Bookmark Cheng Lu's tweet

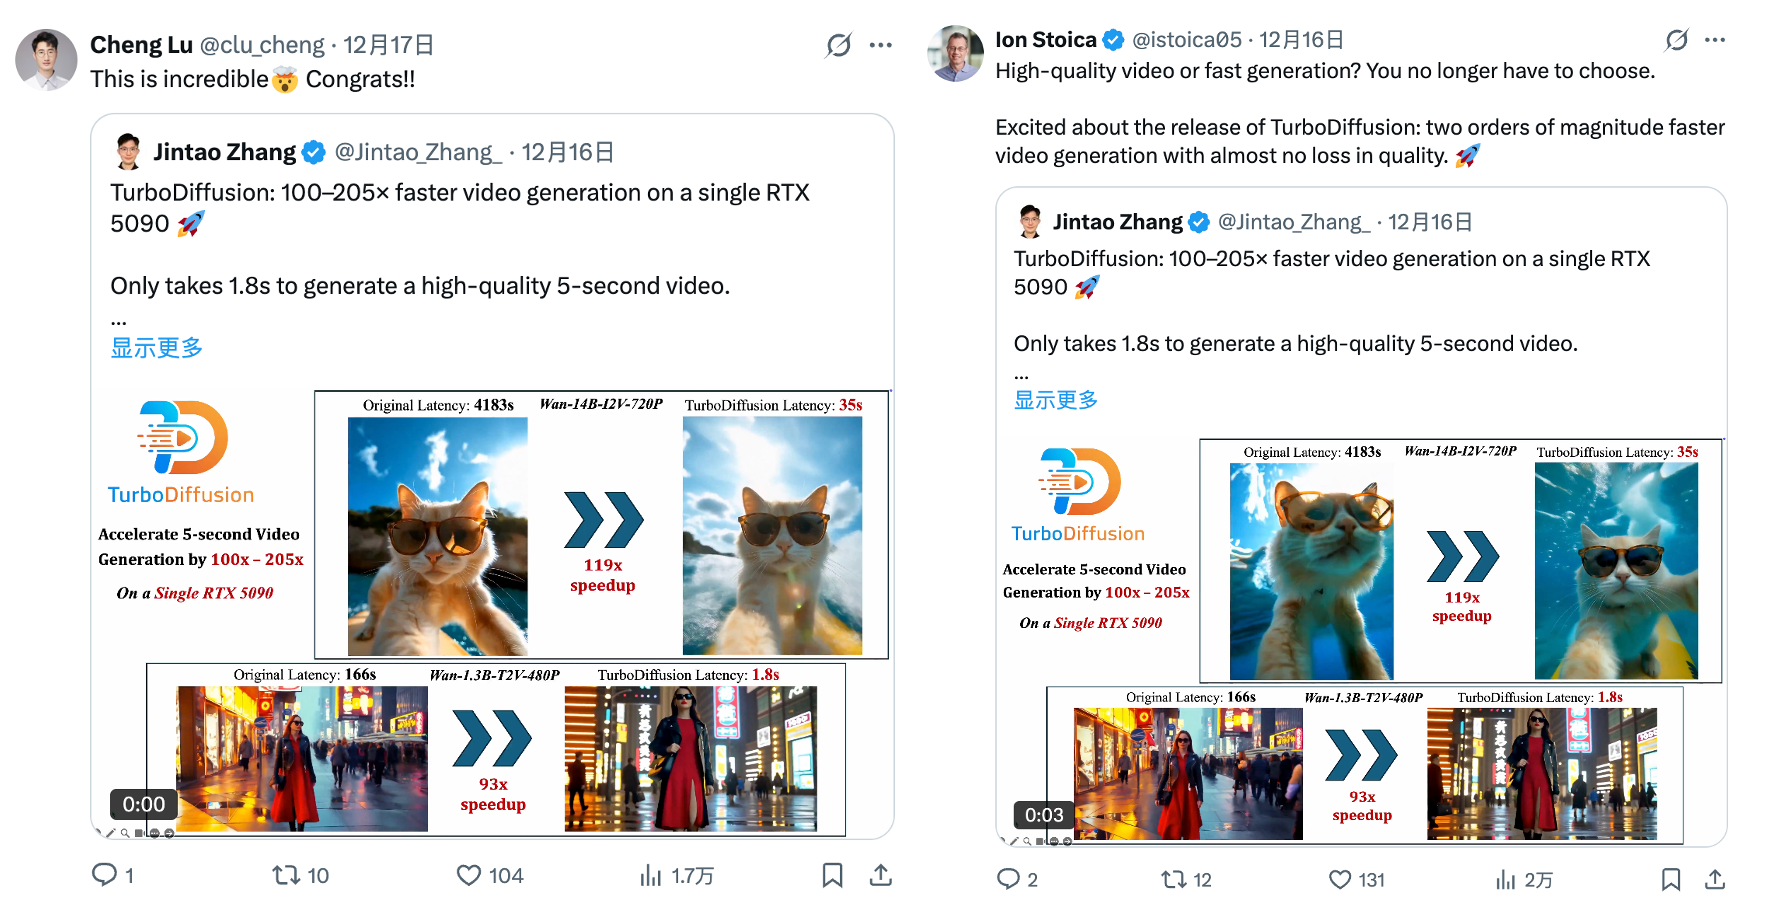coord(832,875)
